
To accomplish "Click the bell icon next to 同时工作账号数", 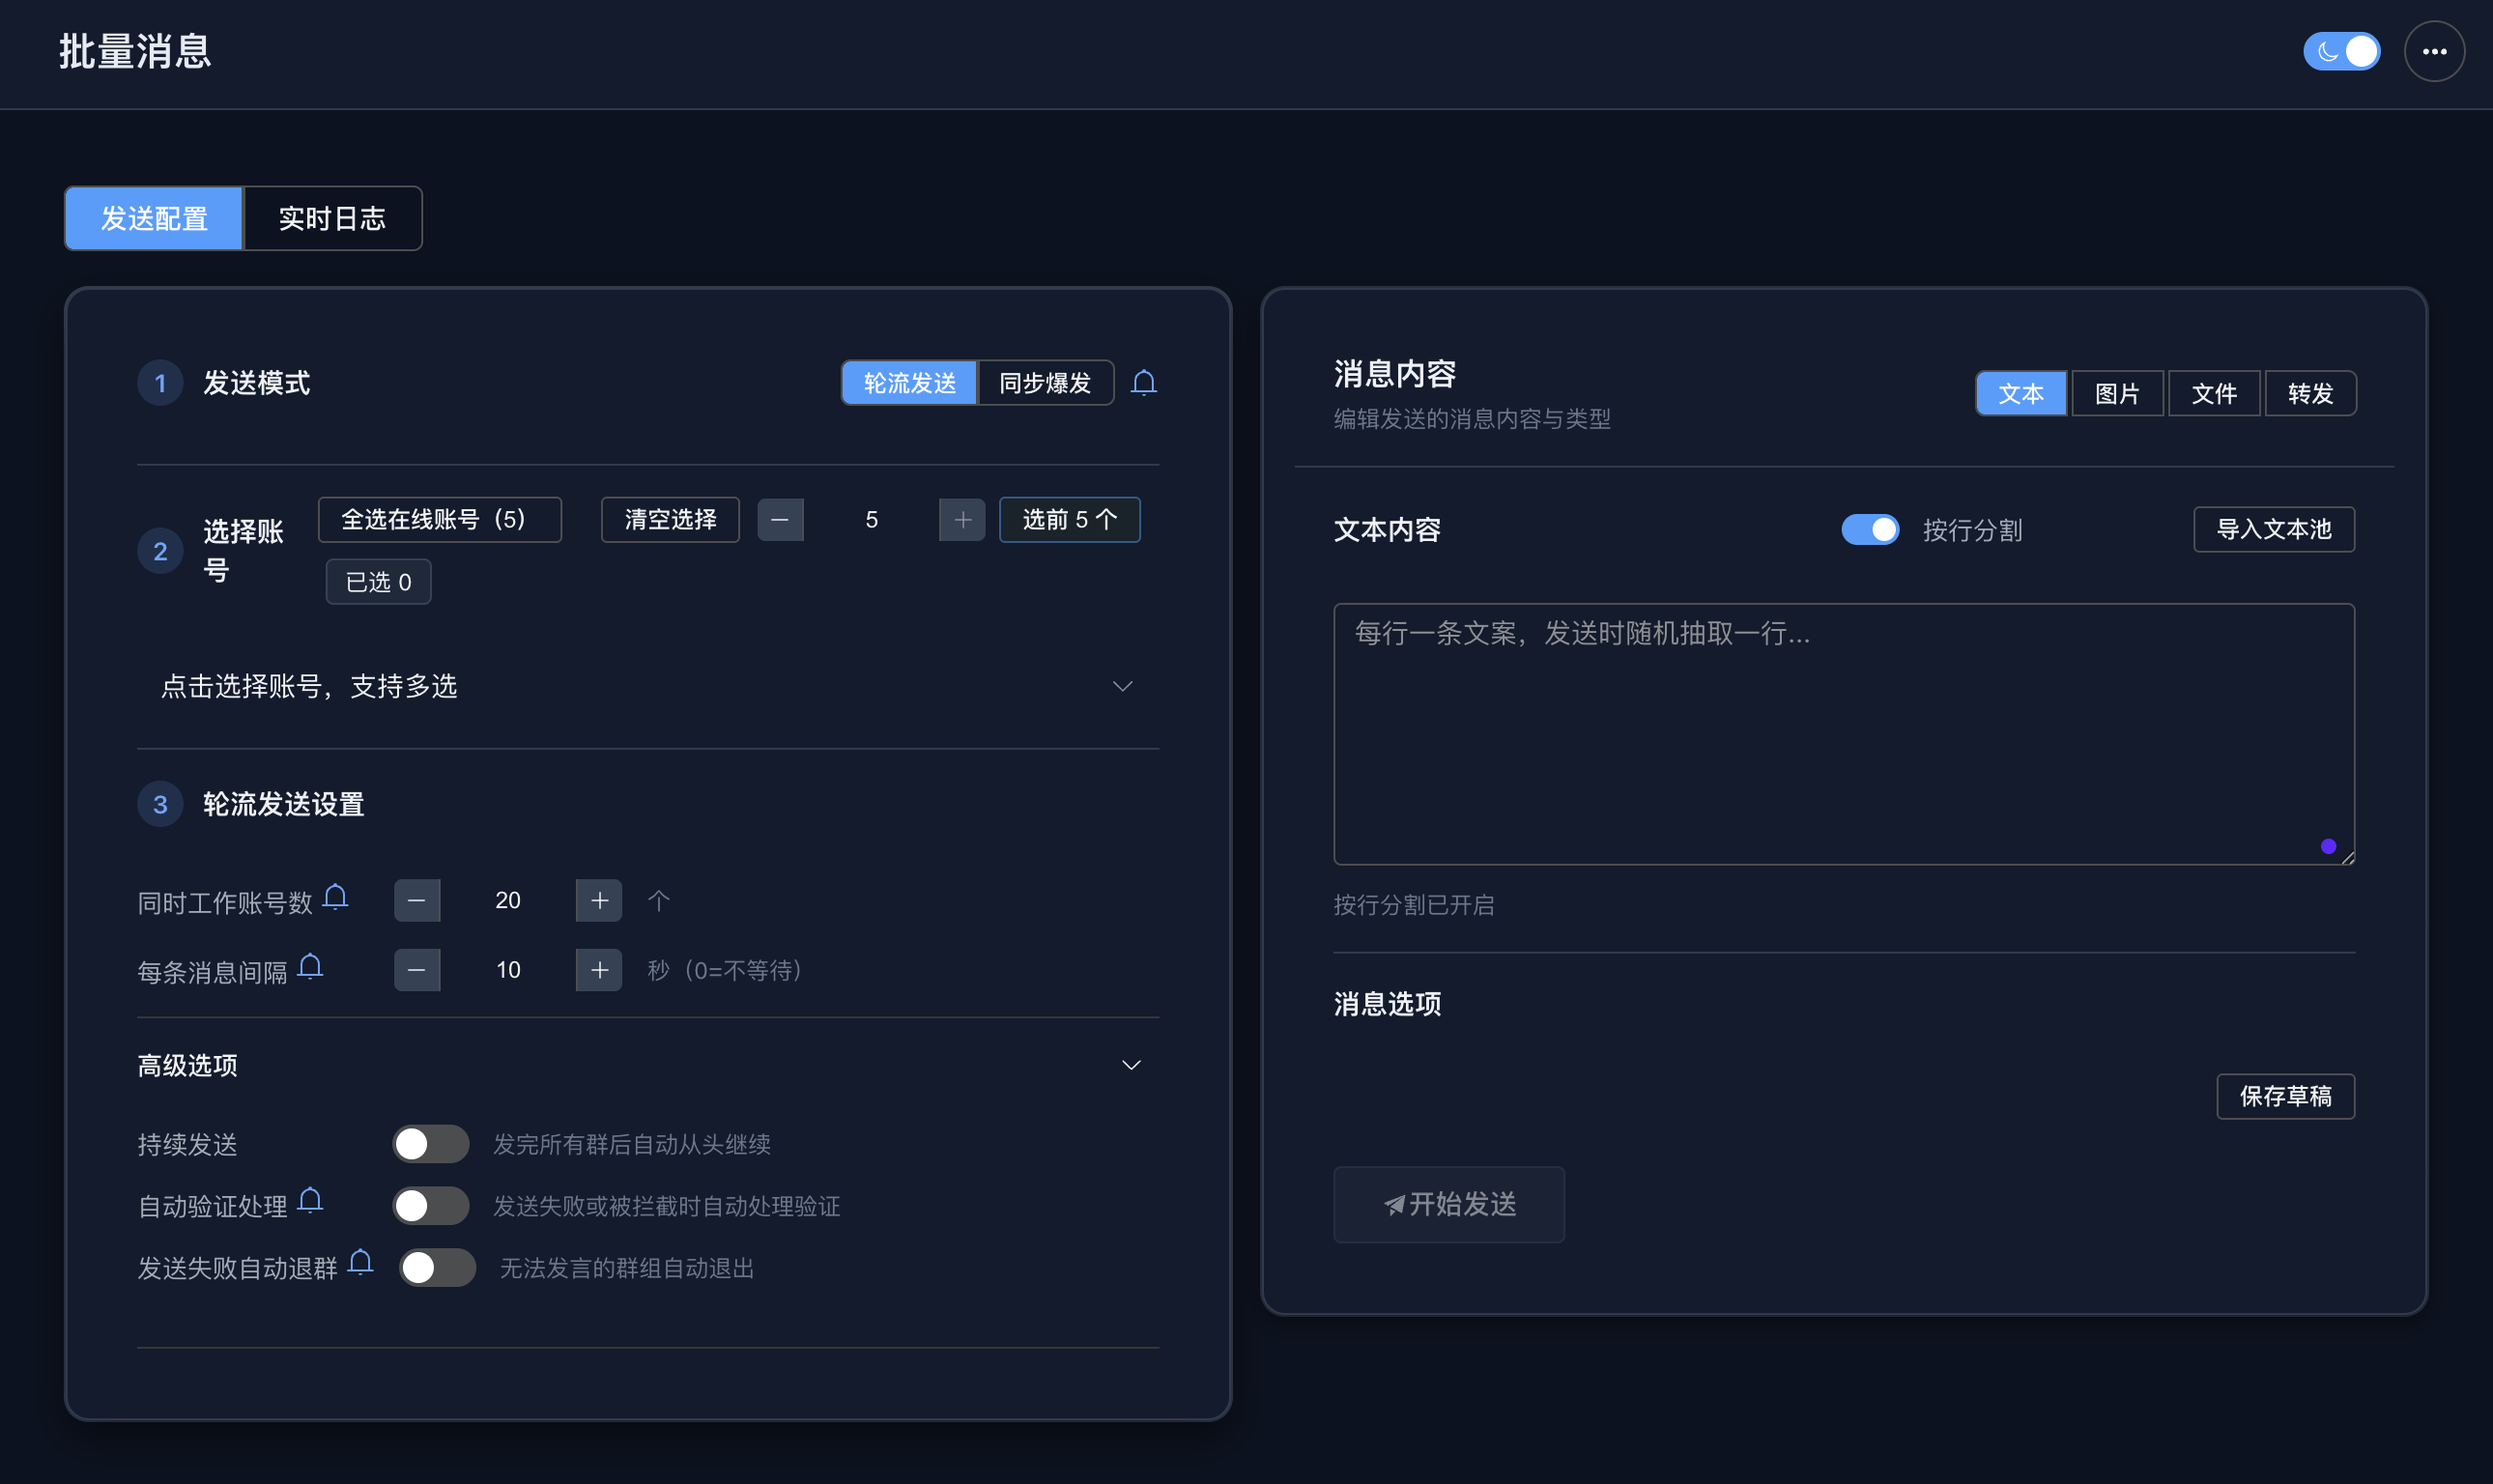I will coord(337,896).
